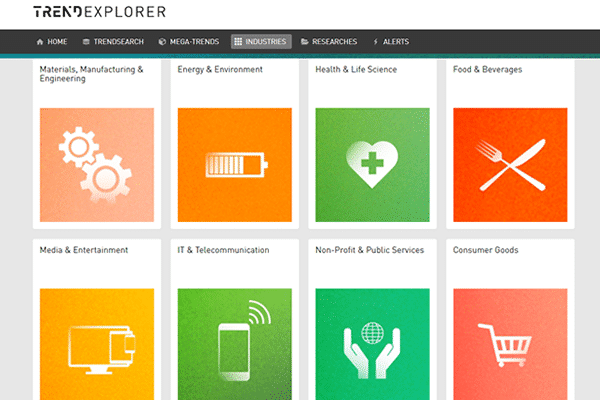Click the heart with cross icon tile
Viewport: 600px width, 400px height.
(x=372, y=165)
